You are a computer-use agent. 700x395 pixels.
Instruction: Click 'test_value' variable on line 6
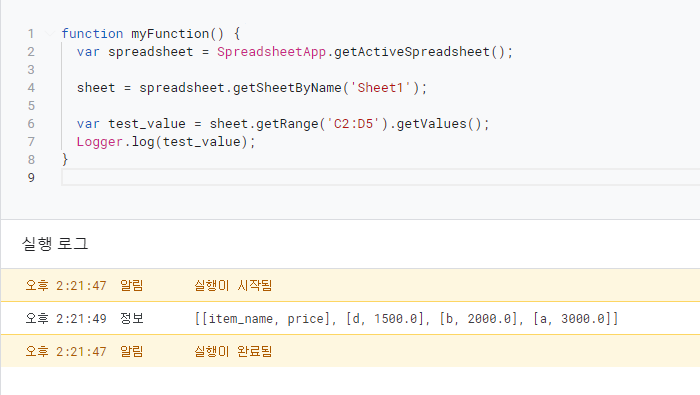tap(147, 124)
